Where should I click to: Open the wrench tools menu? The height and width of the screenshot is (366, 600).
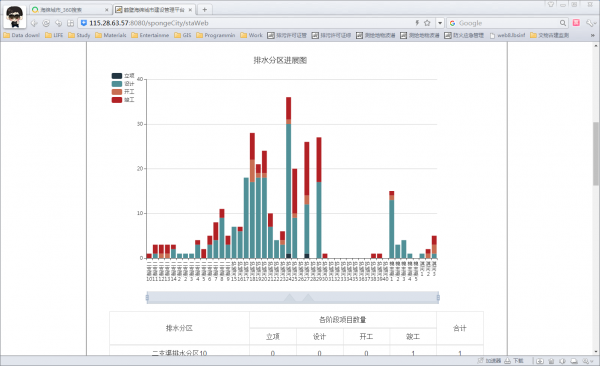[590, 23]
